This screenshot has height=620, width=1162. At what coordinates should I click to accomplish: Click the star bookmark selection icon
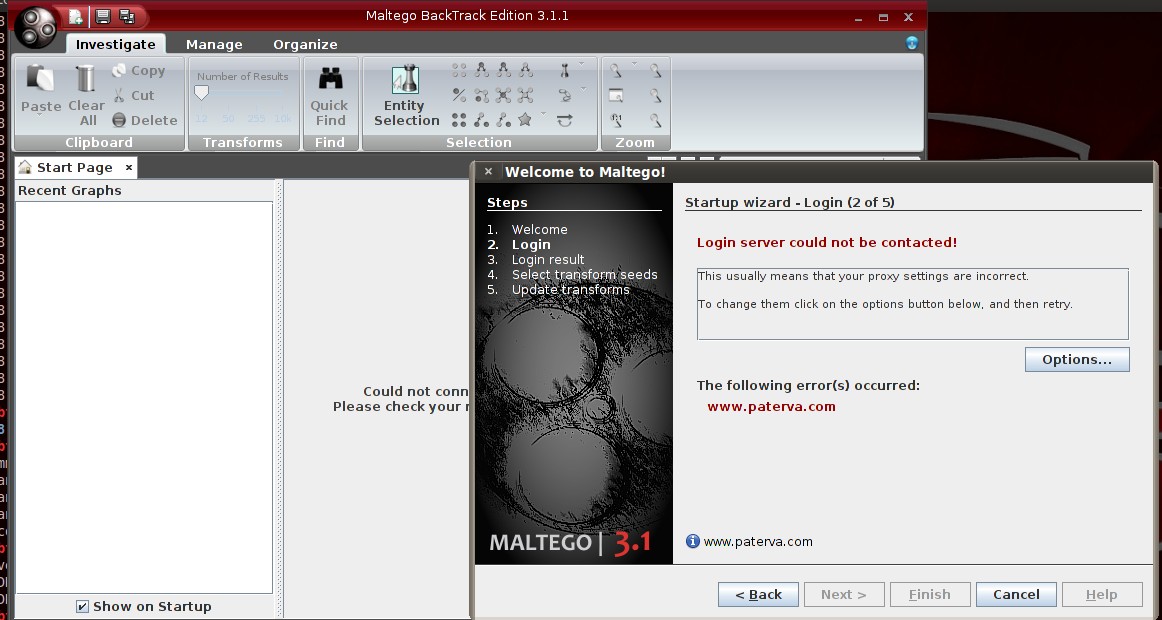coord(525,119)
